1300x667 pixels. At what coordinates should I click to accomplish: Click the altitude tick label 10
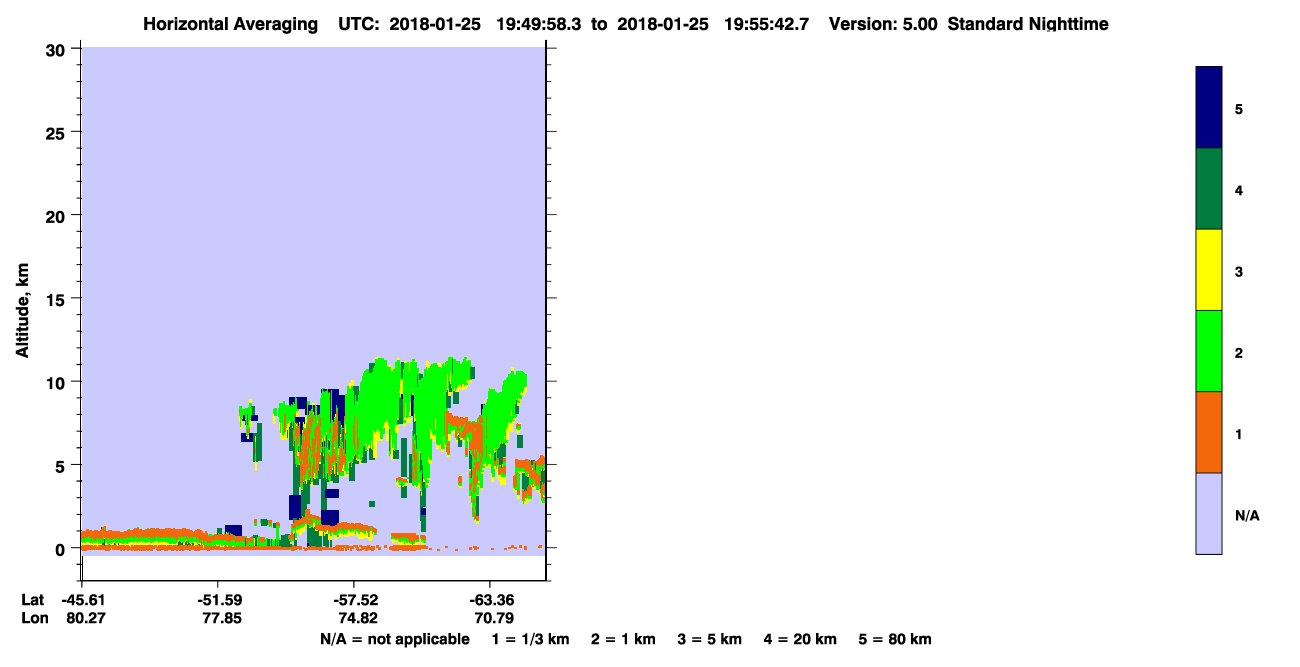(58, 382)
